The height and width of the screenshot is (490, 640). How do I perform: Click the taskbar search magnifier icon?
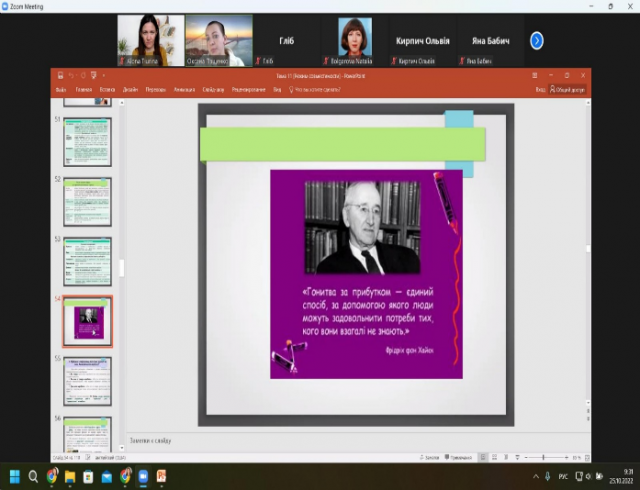click(x=33, y=476)
